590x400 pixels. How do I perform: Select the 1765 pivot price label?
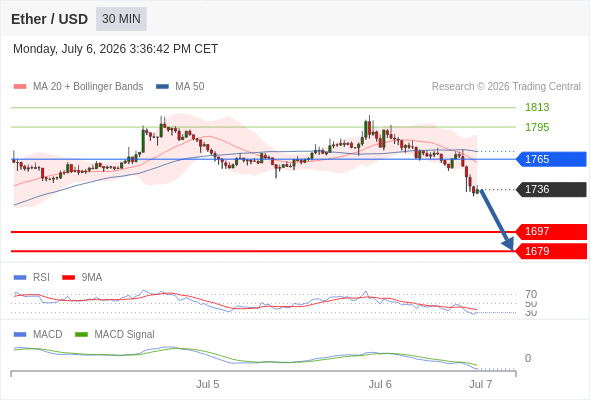pos(551,159)
